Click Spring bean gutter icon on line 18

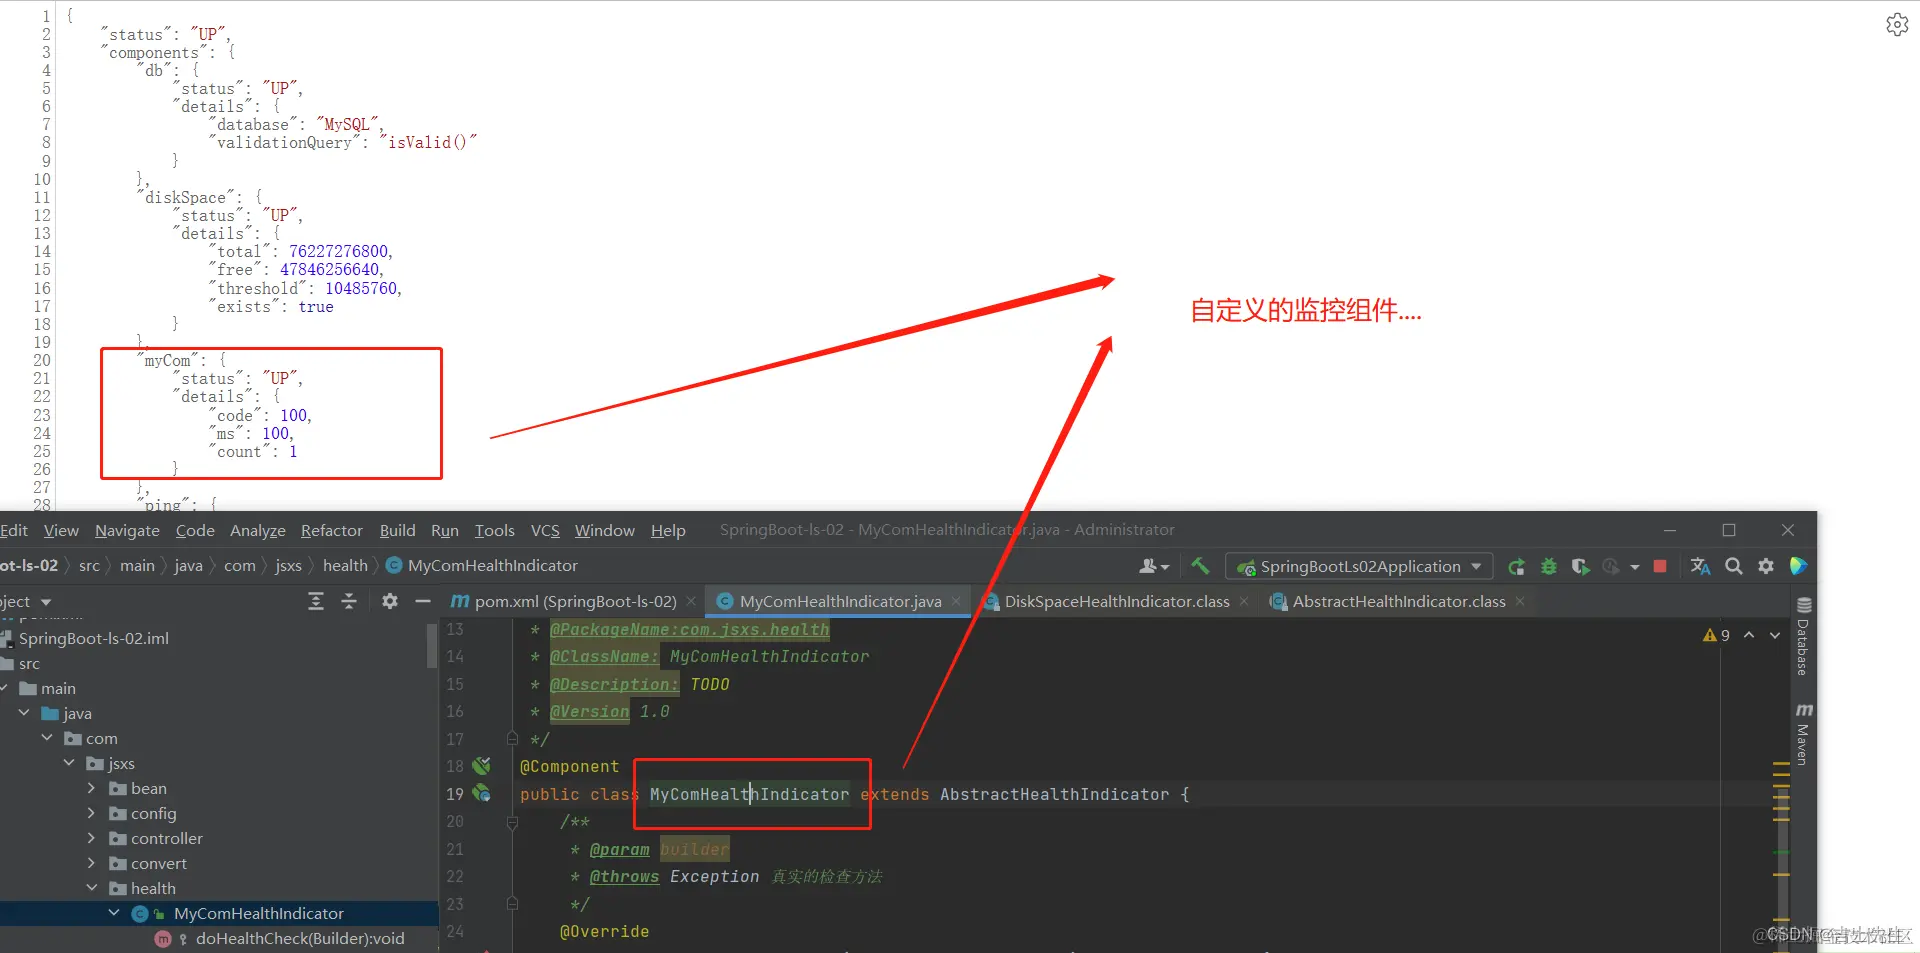click(x=482, y=766)
